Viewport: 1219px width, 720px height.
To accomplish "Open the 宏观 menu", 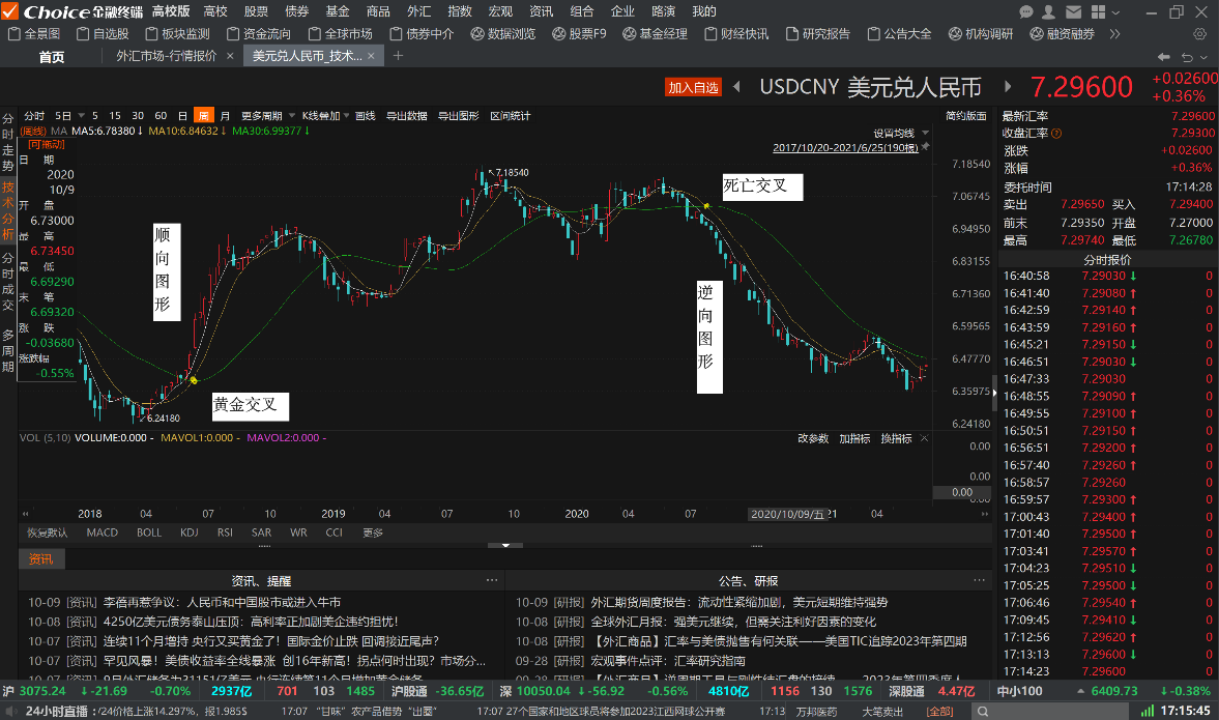I will [x=500, y=12].
